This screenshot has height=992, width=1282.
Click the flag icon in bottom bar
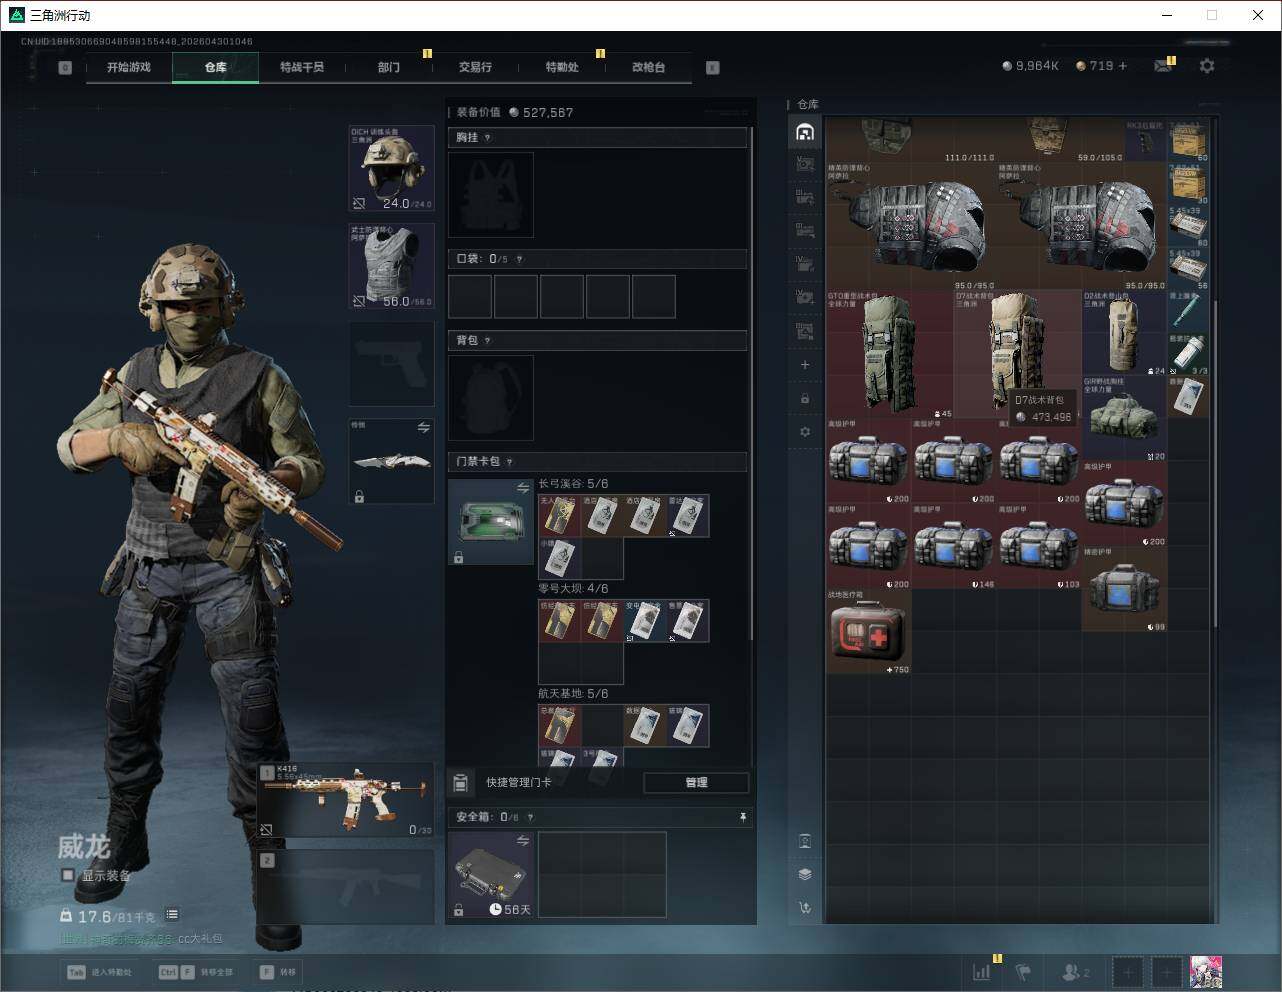tap(1023, 971)
